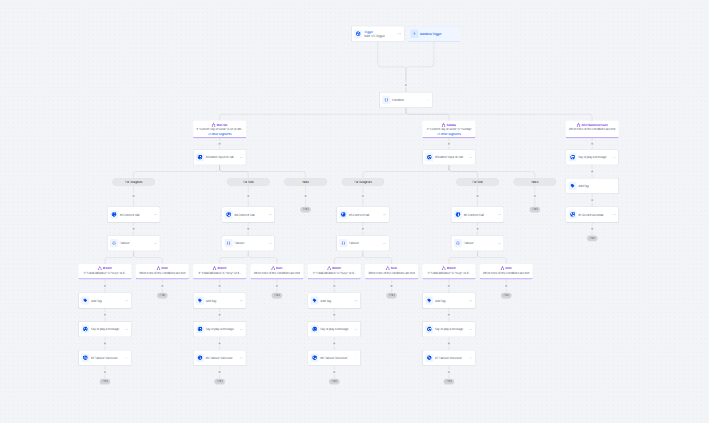
Task: Select For Sales chip under Mon-Sat
Action: 248,182
